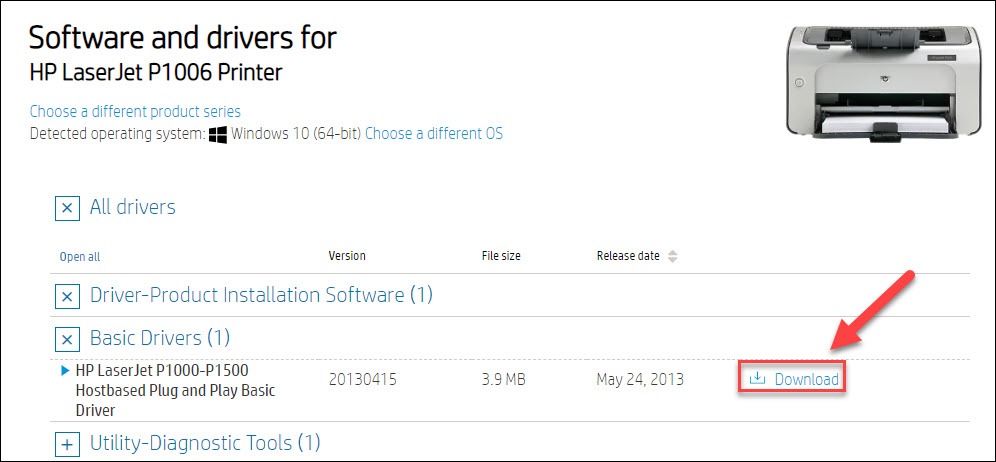996x462 pixels.
Task: Click the HP LaserJet P1006 printer image
Action: pos(882,81)
